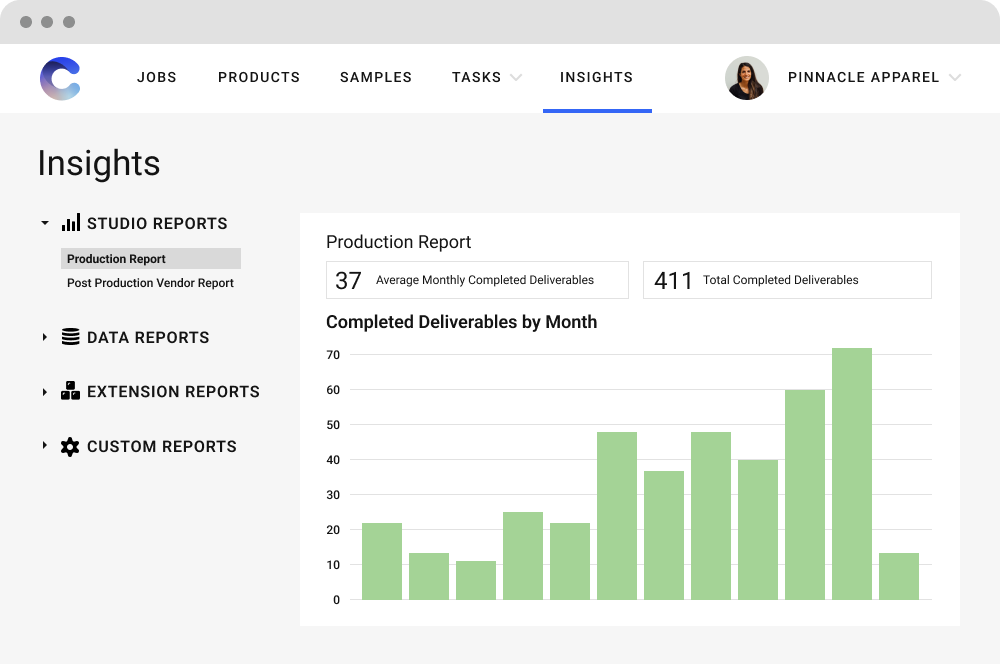This screenshot has height=664, width=1000.
Task: Open the Samples tab
Action: (376, 77)
